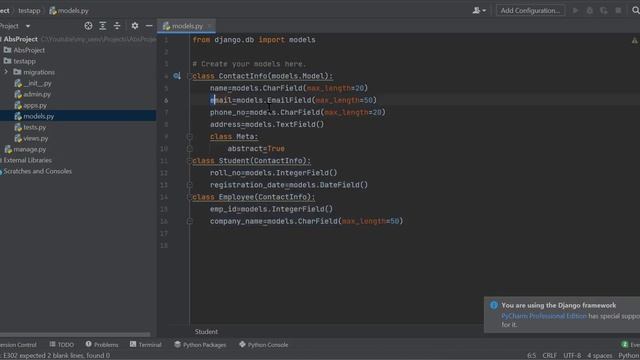
Task: Open views.py in the project tree
Action: [x=31, y=138]
